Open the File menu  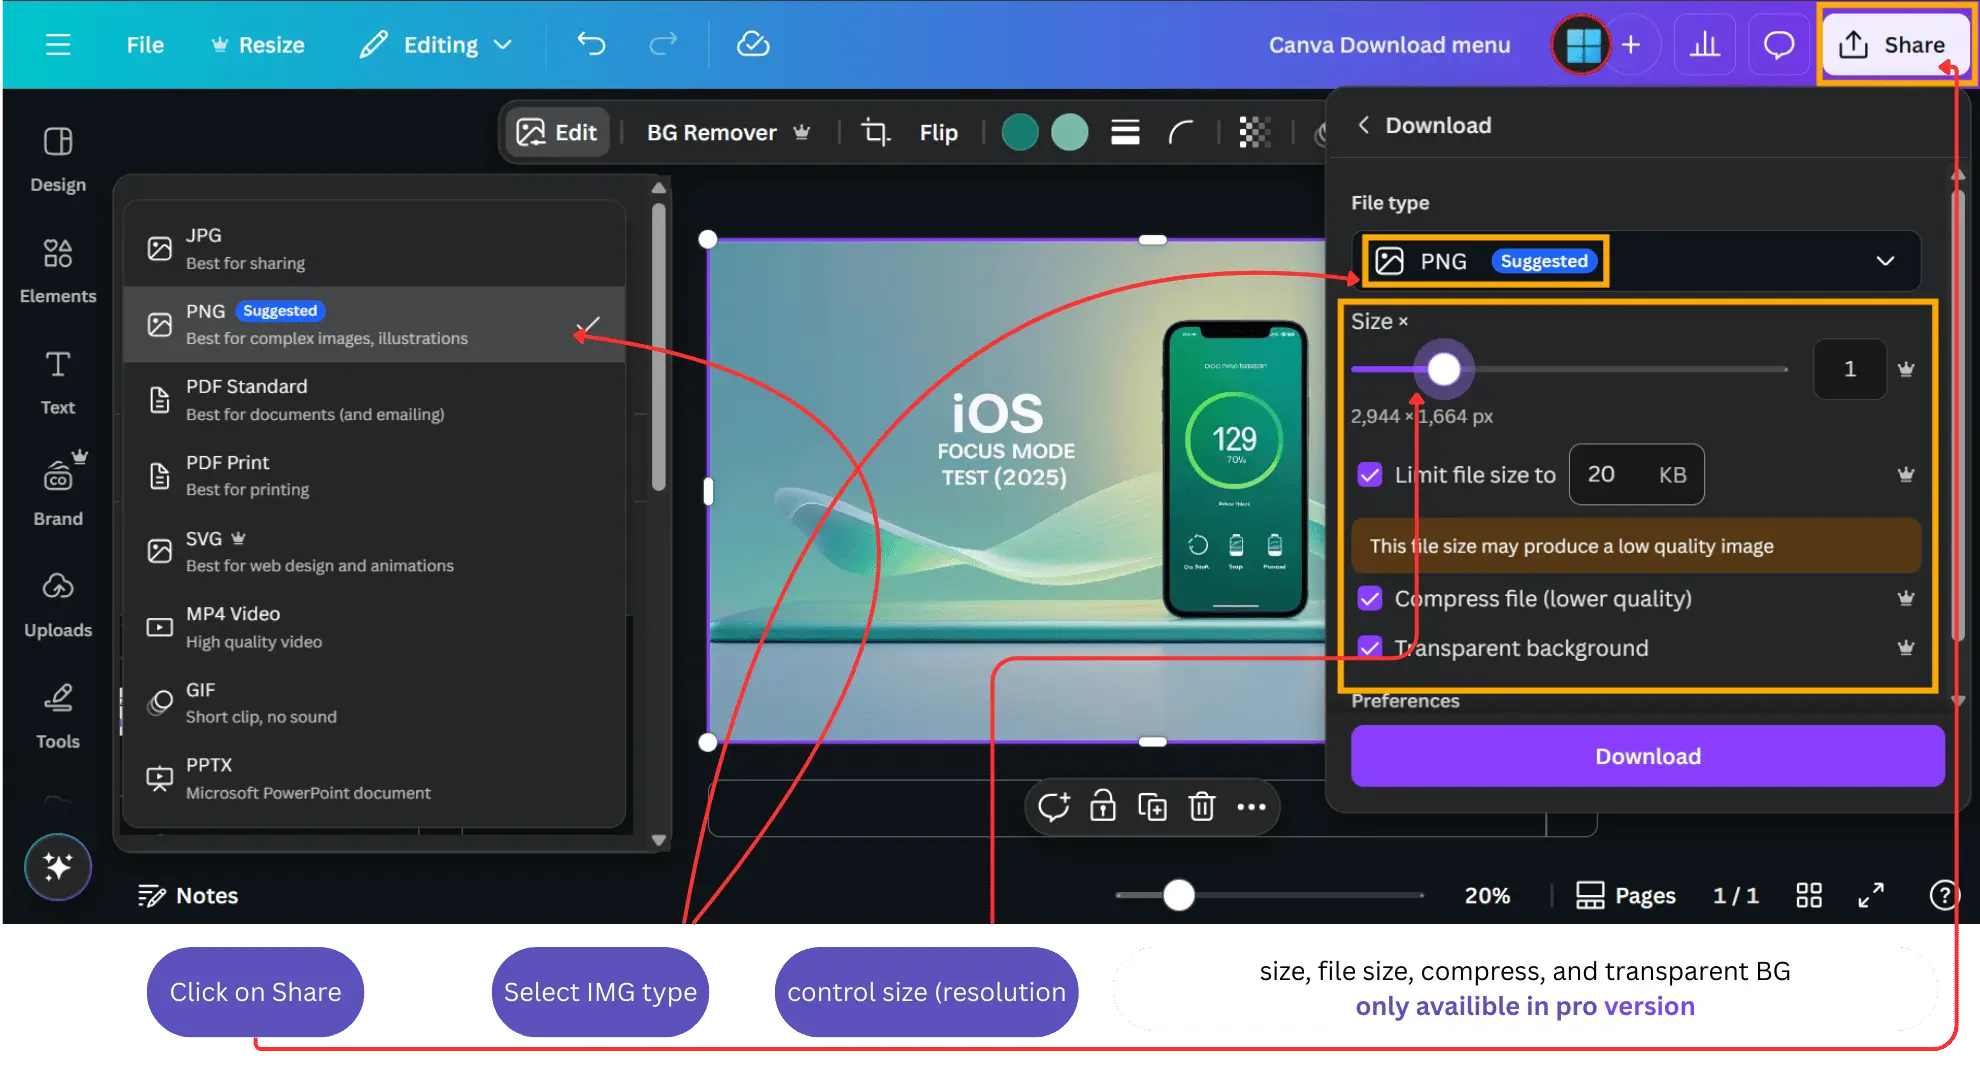(145, 45)
